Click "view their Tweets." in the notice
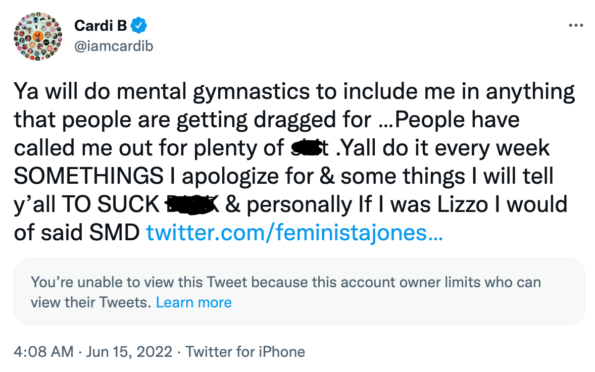 point(91,303)
